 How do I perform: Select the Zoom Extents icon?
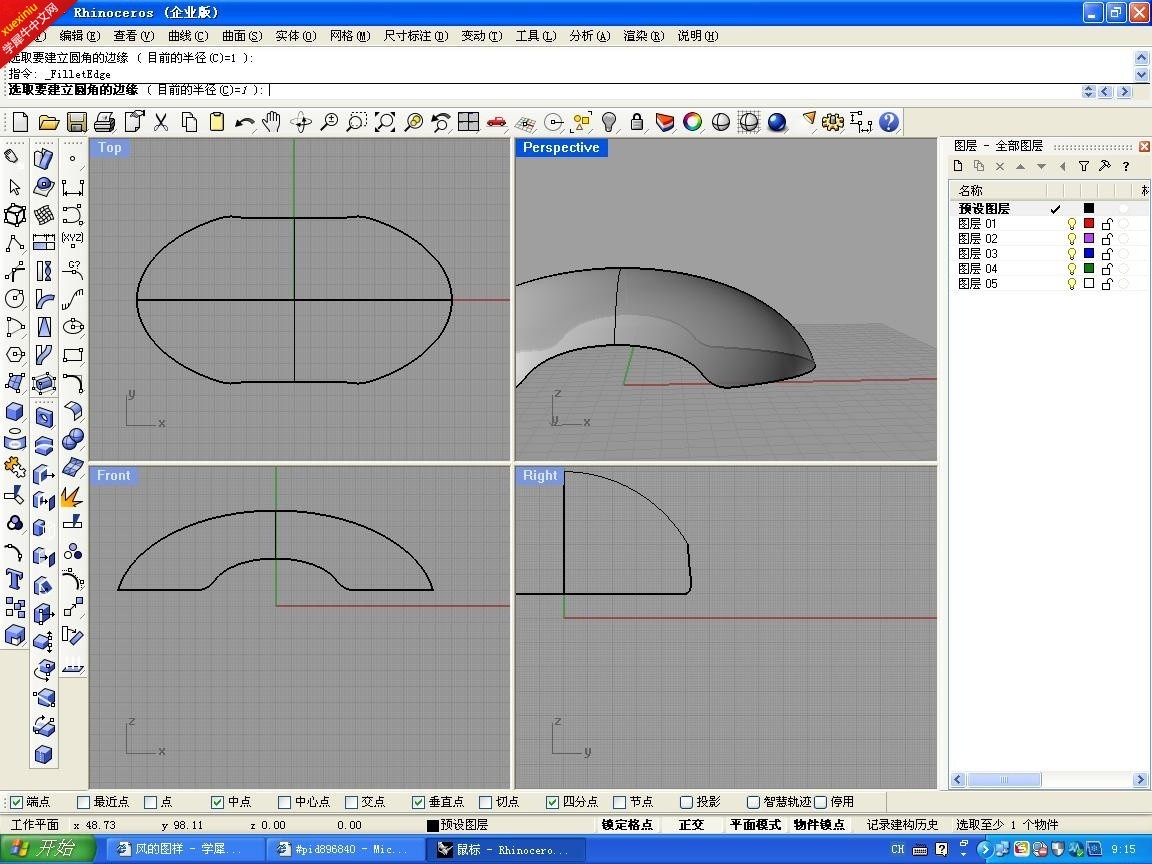[x=385, y=122]
